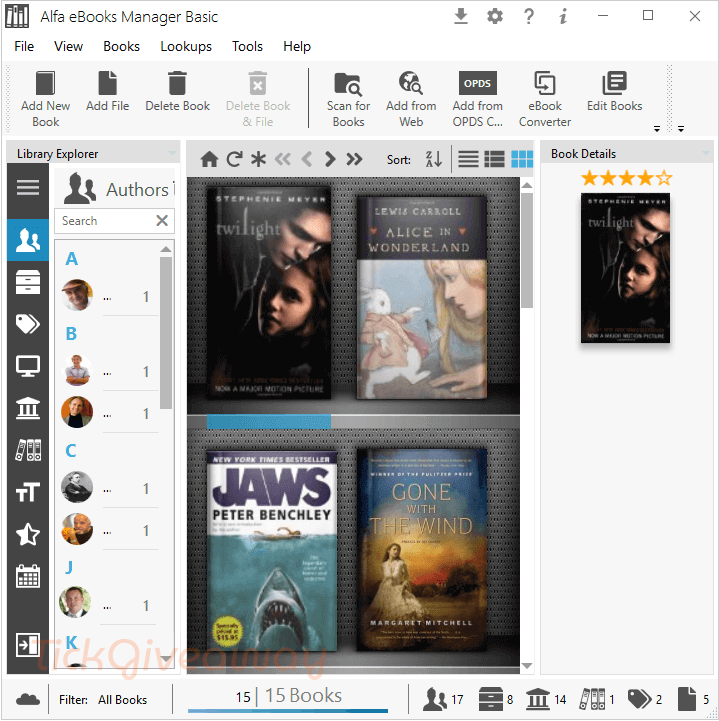Select the text size (tT) sidebar icon
719x721 pixels.
28,492
